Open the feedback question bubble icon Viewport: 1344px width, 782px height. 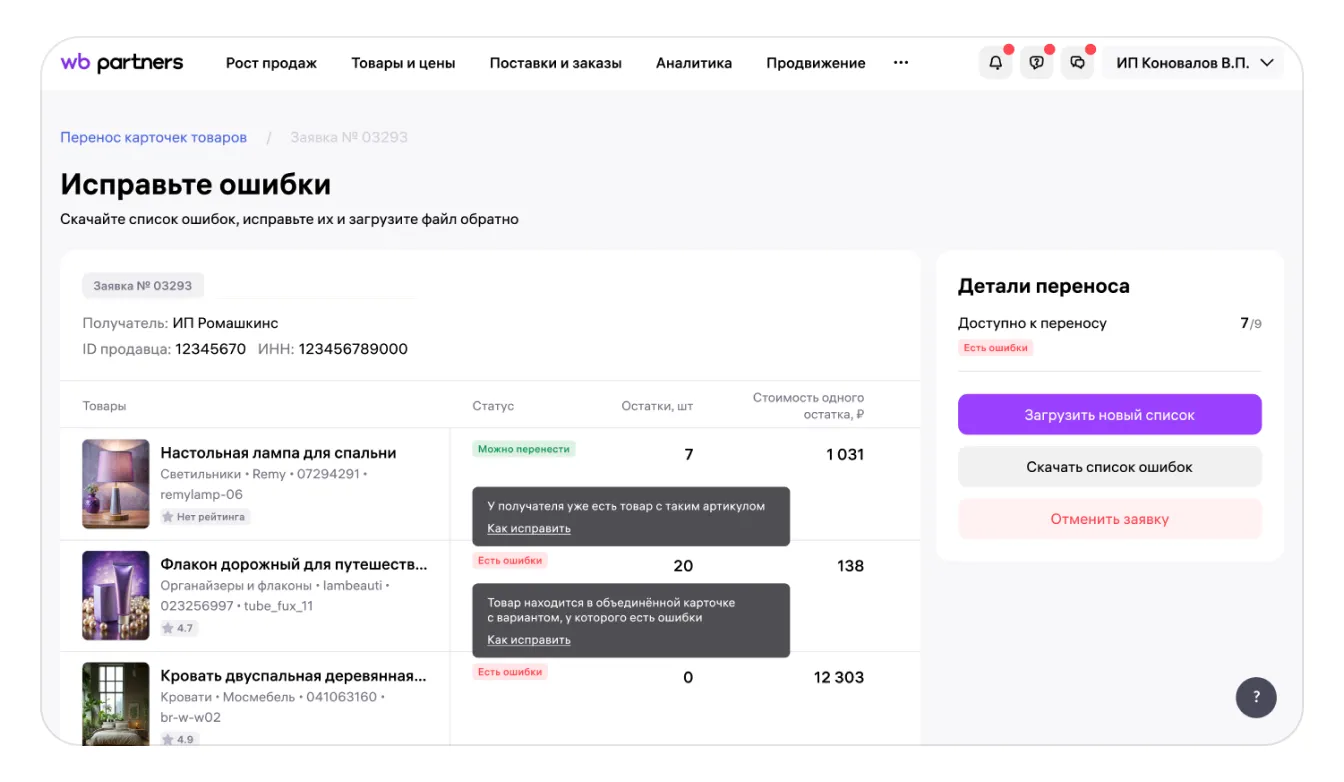pyautogui.click(x=1036, y=63)
